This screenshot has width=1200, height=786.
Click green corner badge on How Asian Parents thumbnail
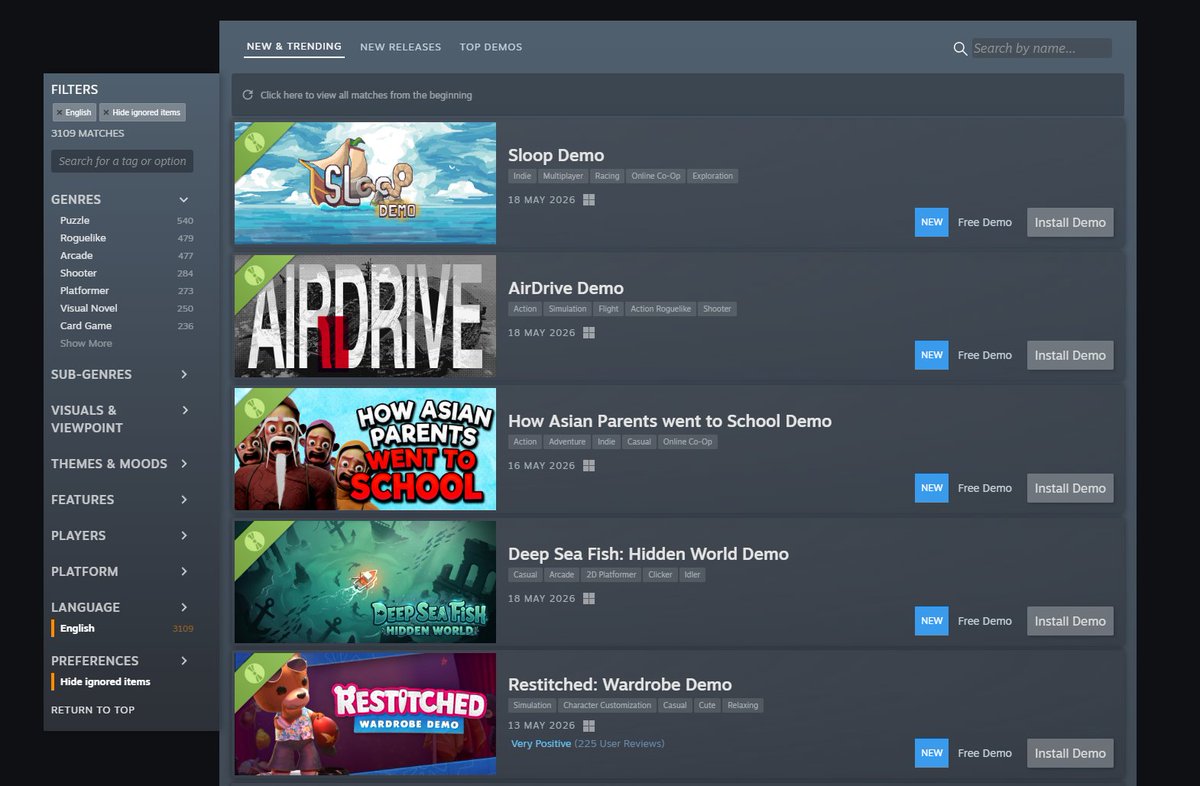pos(256,408)
